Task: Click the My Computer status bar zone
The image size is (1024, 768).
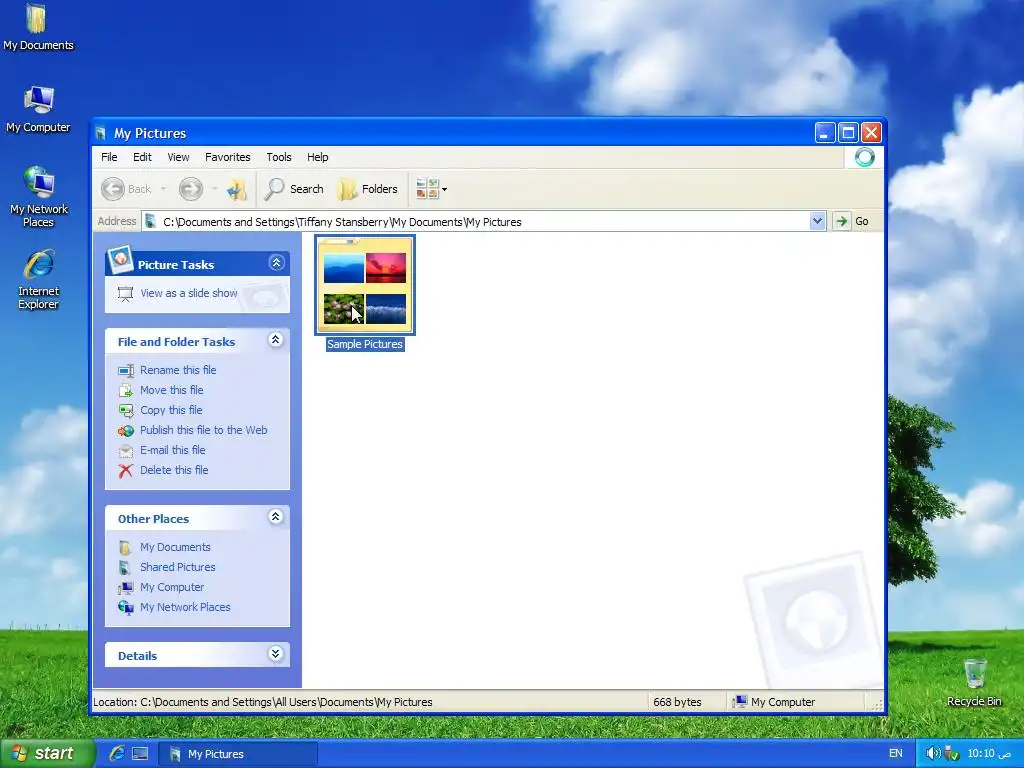Action: (x=774, y=702)
